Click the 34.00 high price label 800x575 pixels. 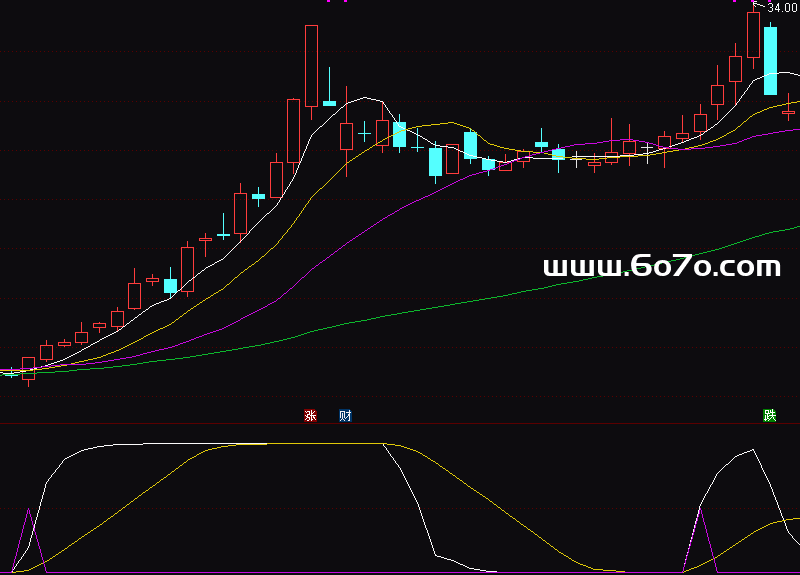click(781, 8)
